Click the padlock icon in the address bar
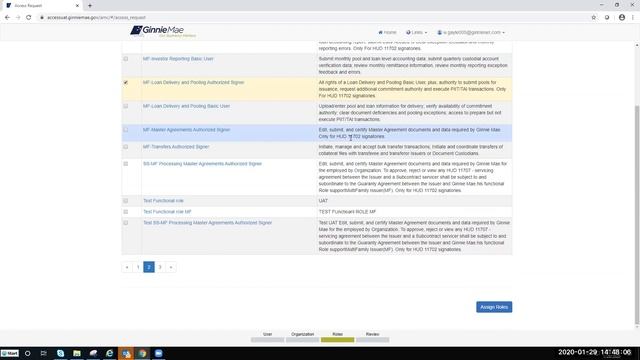 pos(42,18)
